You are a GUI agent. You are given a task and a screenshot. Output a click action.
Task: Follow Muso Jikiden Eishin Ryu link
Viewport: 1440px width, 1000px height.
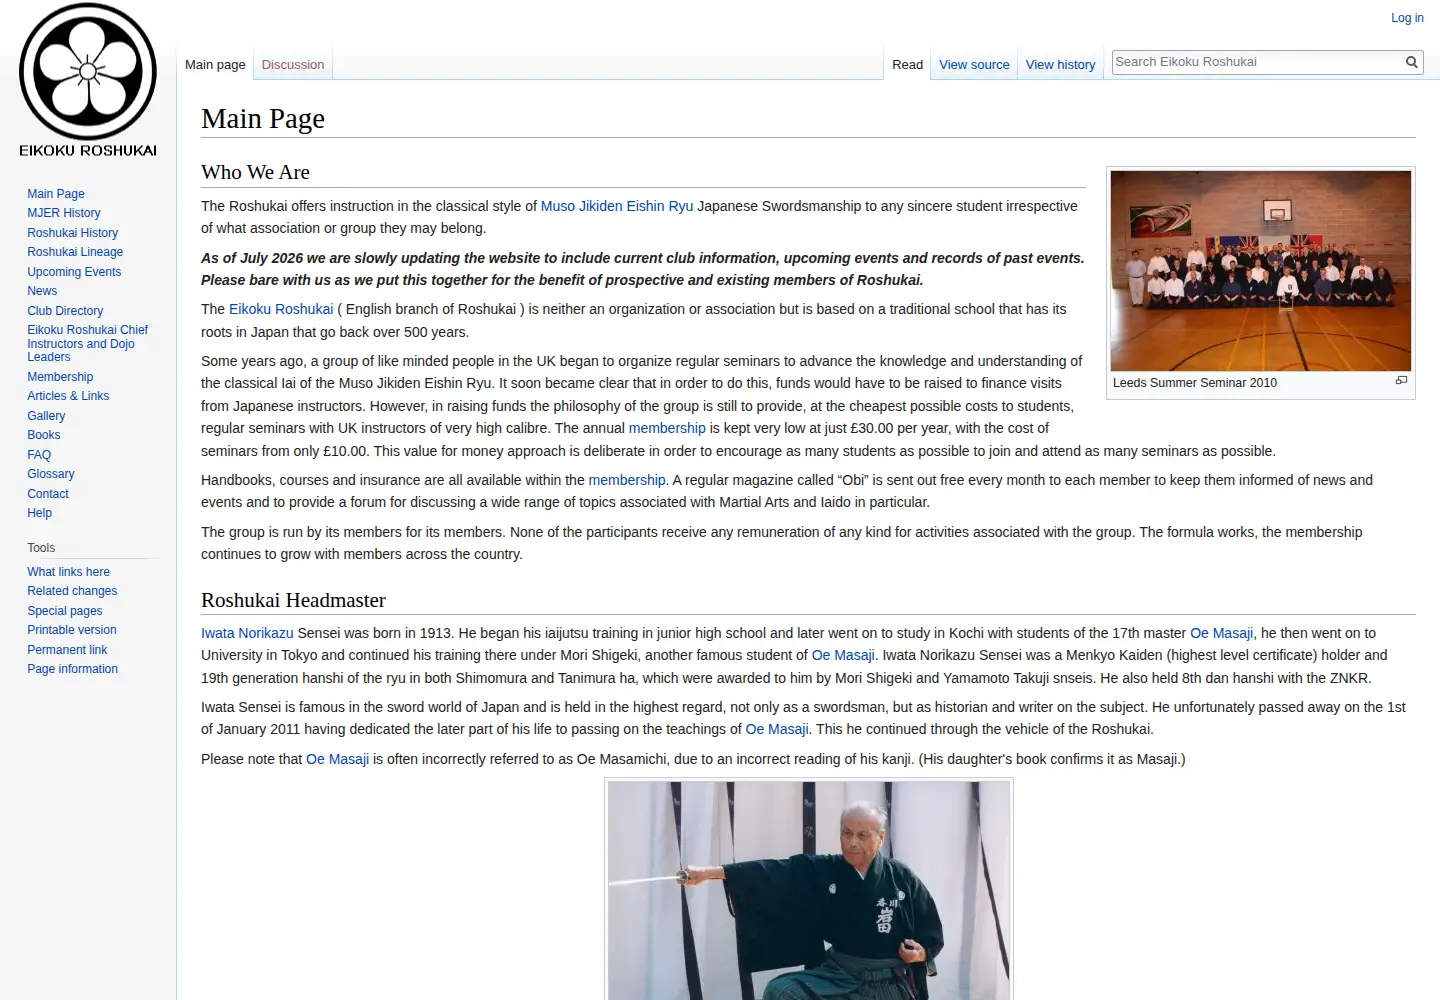click(617, 206)
